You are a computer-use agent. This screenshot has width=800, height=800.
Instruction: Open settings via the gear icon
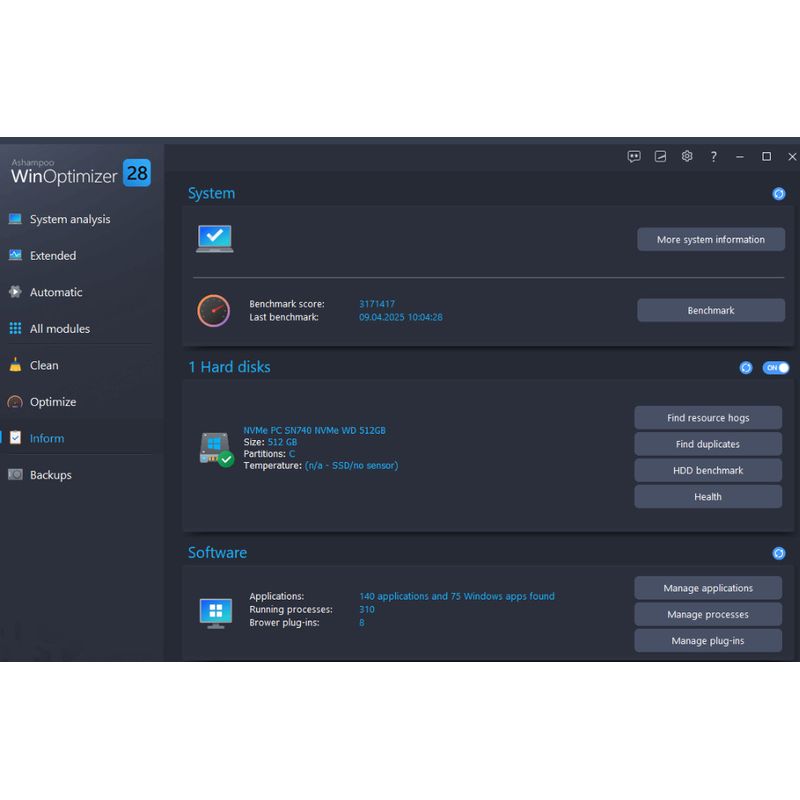[687, 156]
